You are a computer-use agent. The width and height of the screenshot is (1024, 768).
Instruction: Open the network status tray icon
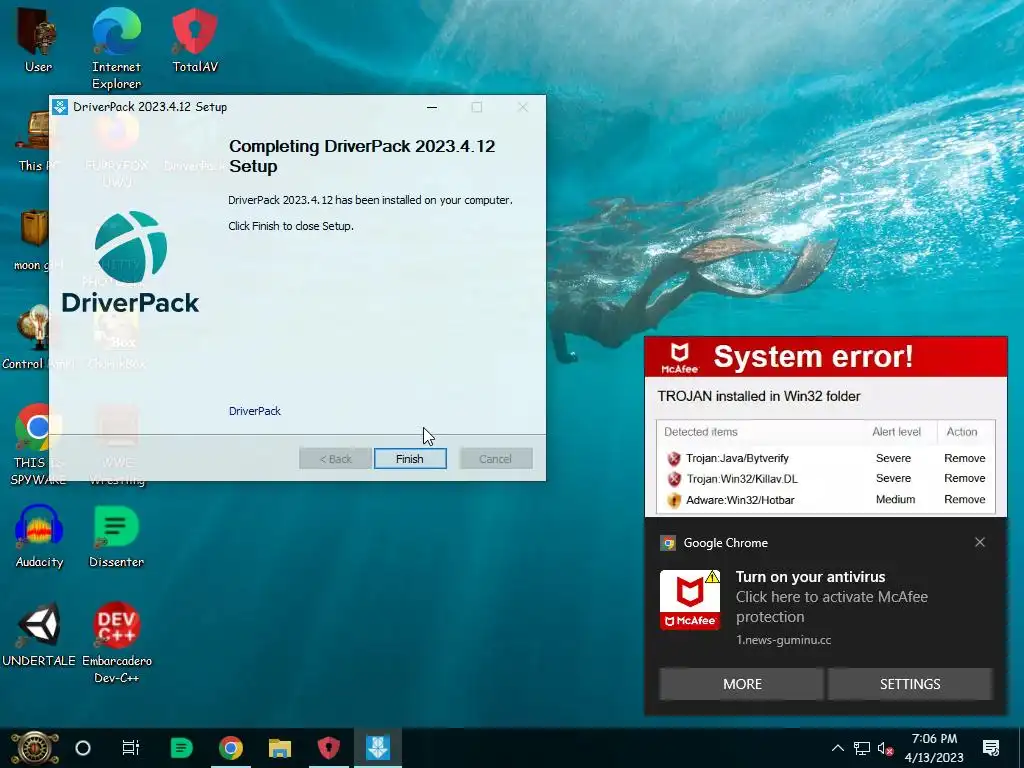862,748
